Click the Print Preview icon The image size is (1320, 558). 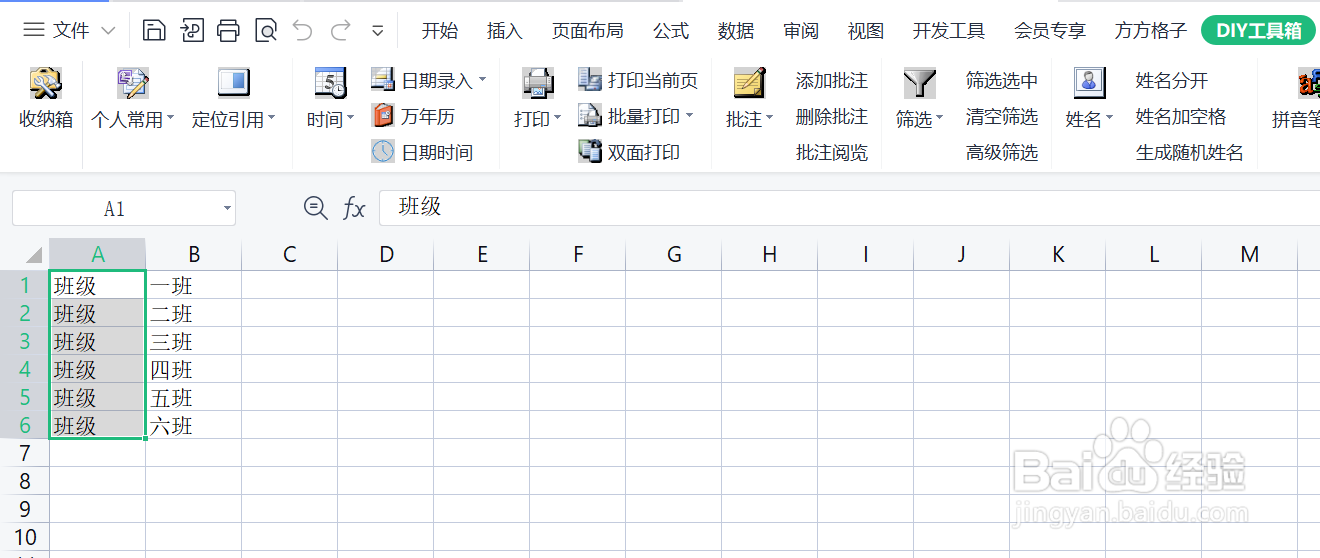(265, 31)
